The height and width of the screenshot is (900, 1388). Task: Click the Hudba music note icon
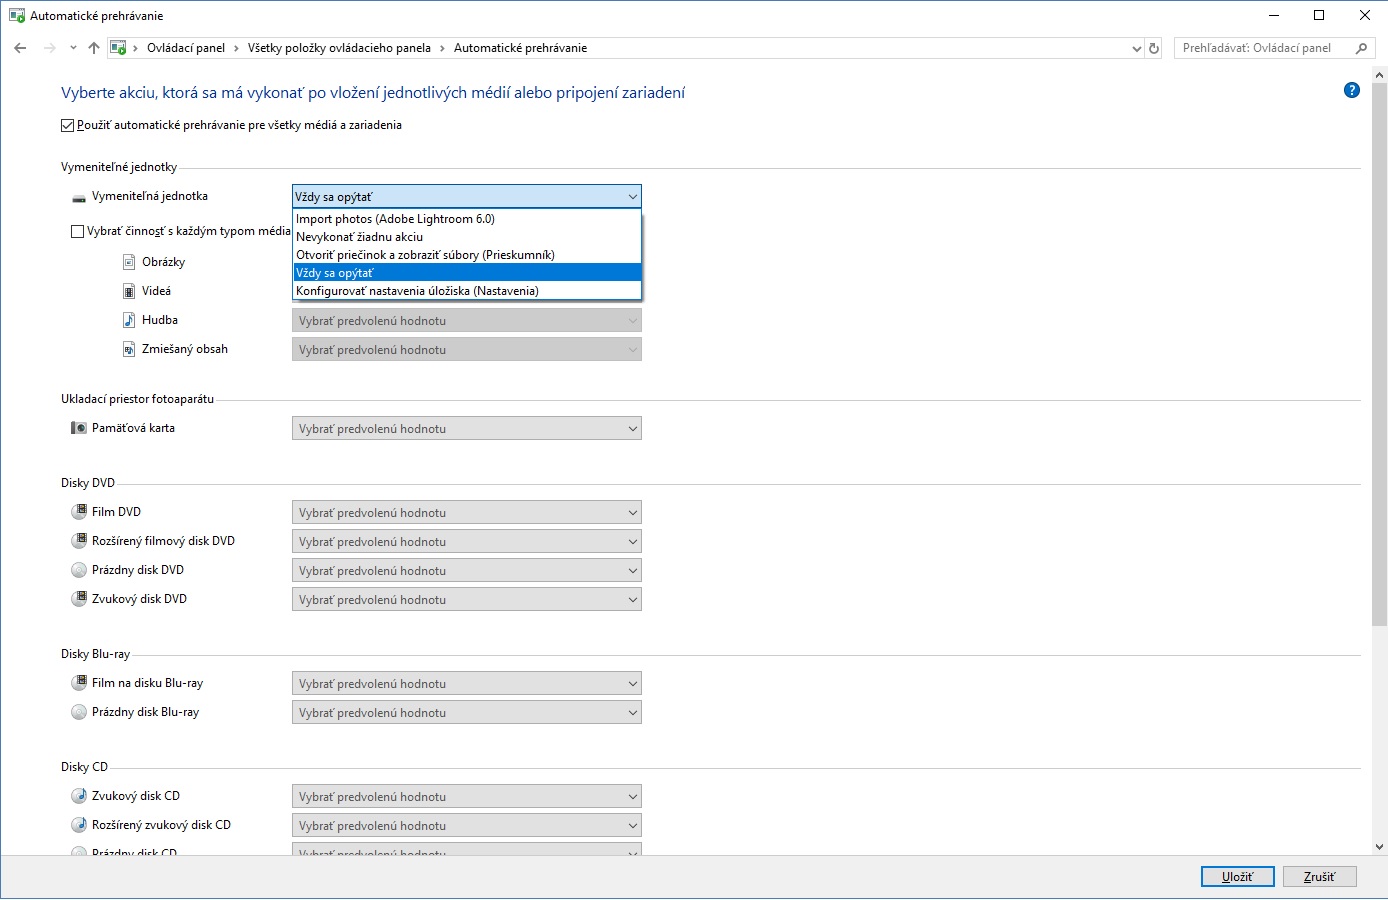[129, 320]
